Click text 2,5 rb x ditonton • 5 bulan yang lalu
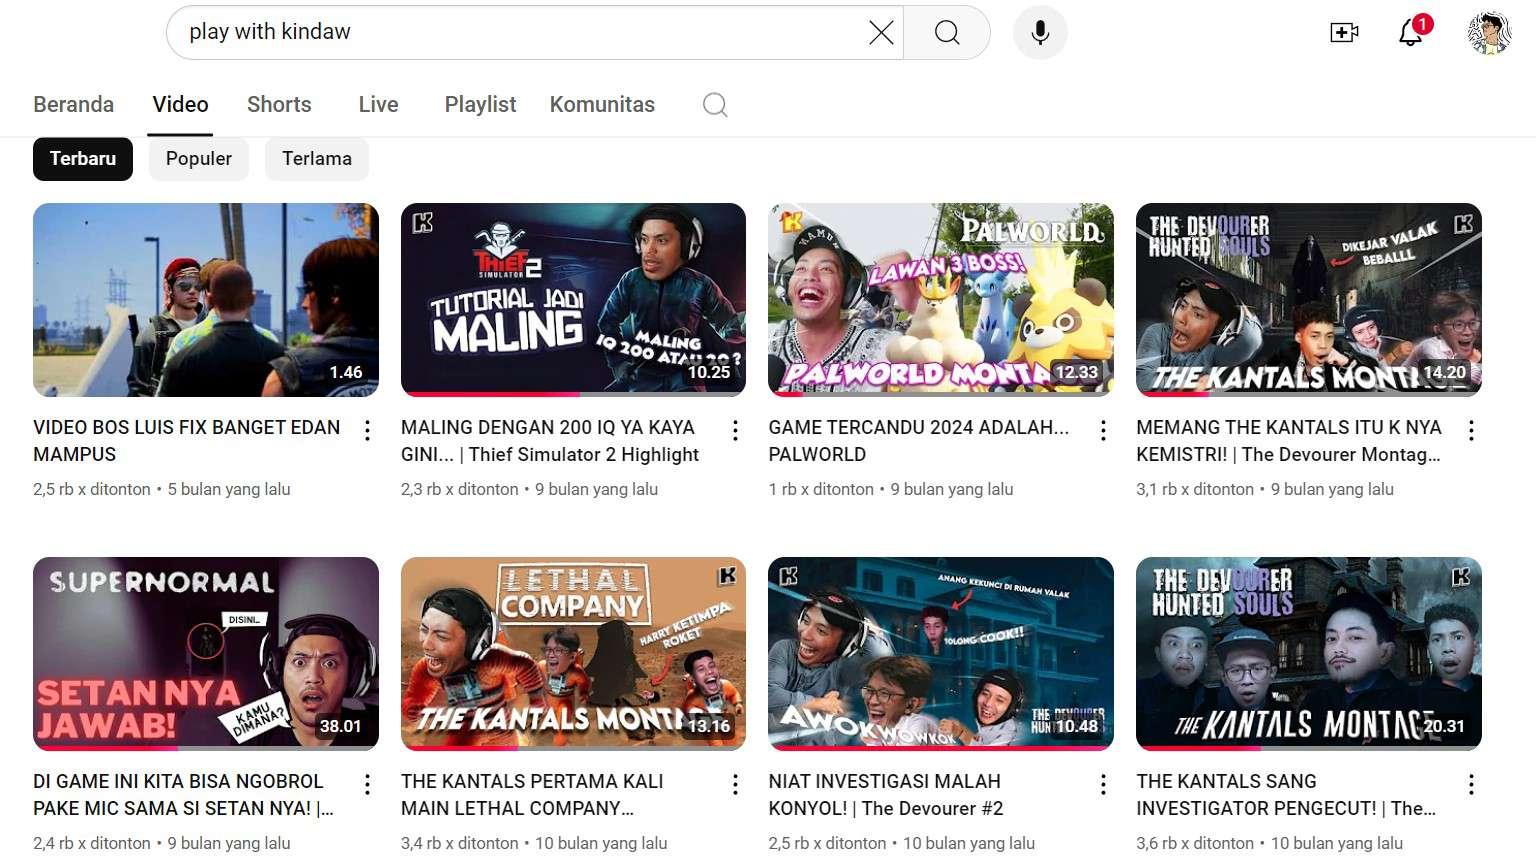The image size is (1536, 860). 162,489
